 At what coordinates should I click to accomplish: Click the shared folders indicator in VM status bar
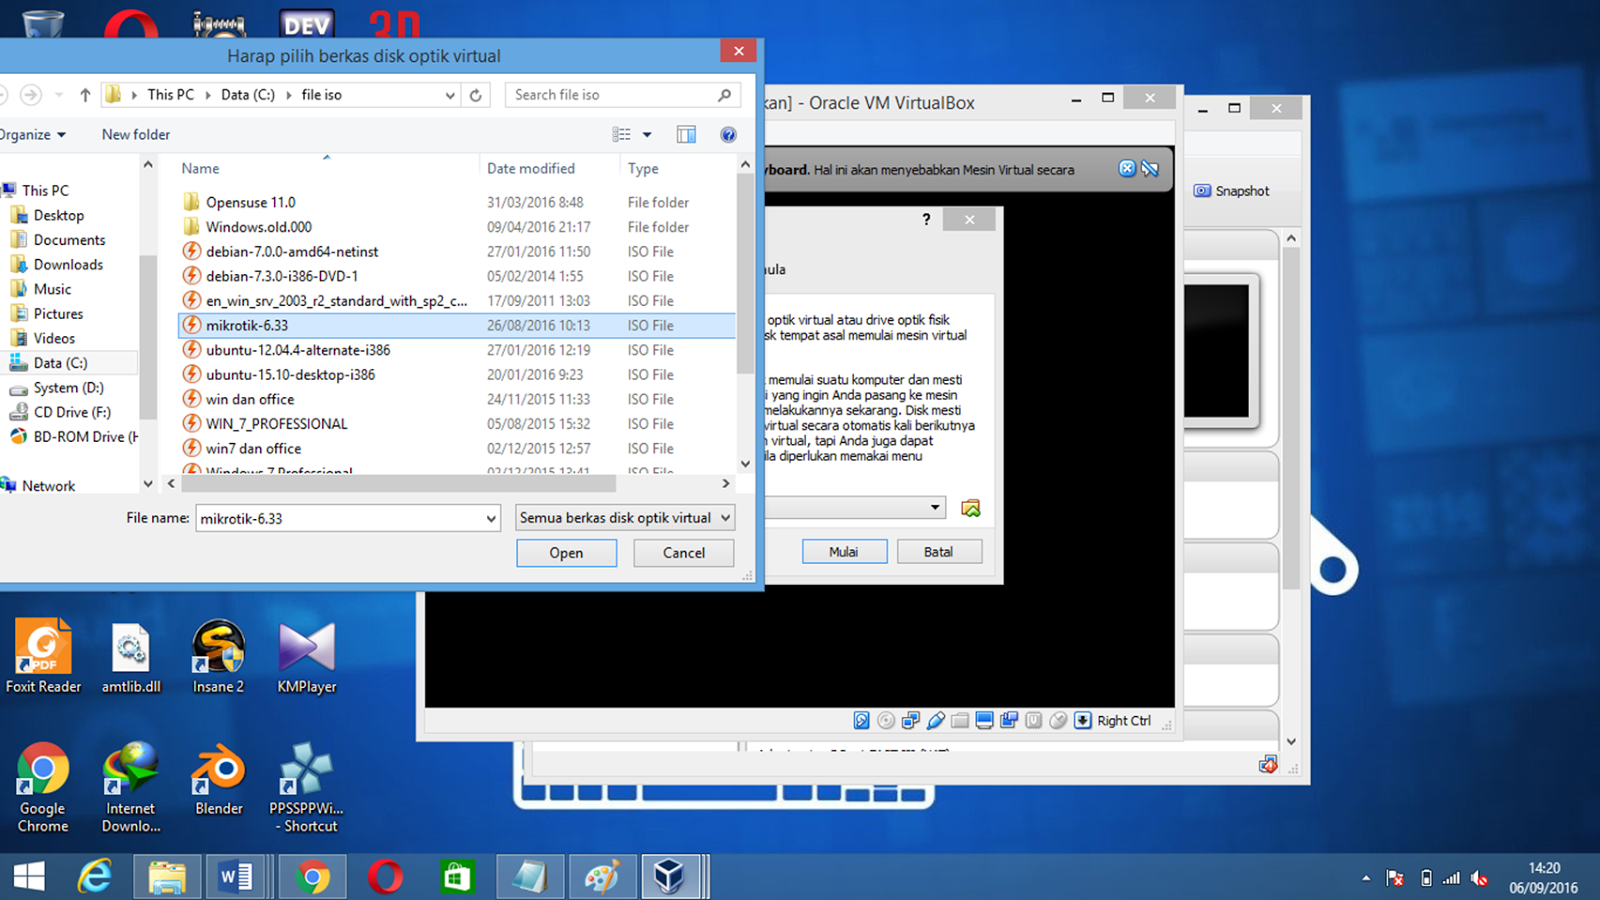(960, 720)
